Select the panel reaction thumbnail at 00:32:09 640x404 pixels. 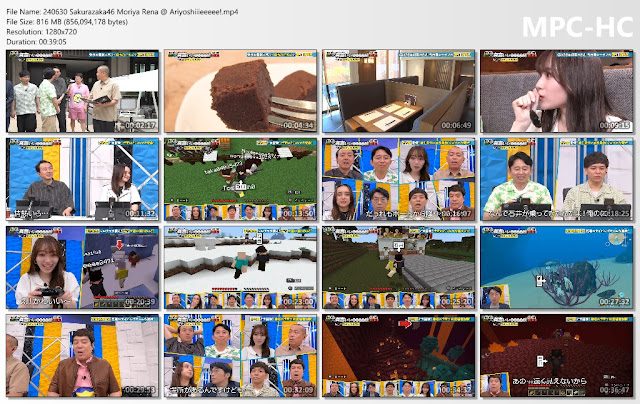[x=240, y=355]
